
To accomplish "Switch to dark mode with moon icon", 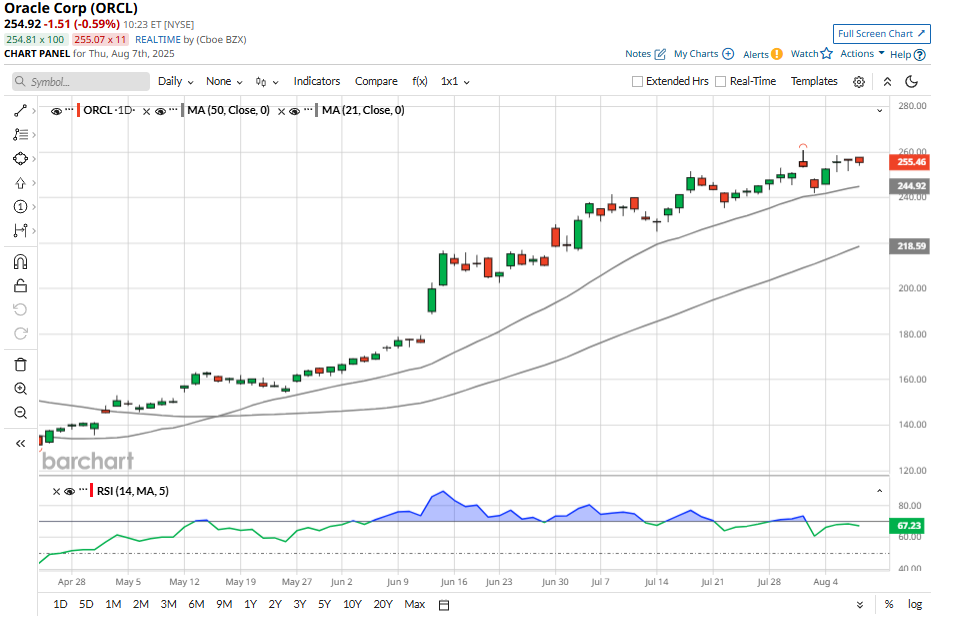I will [x=911, y=82].
